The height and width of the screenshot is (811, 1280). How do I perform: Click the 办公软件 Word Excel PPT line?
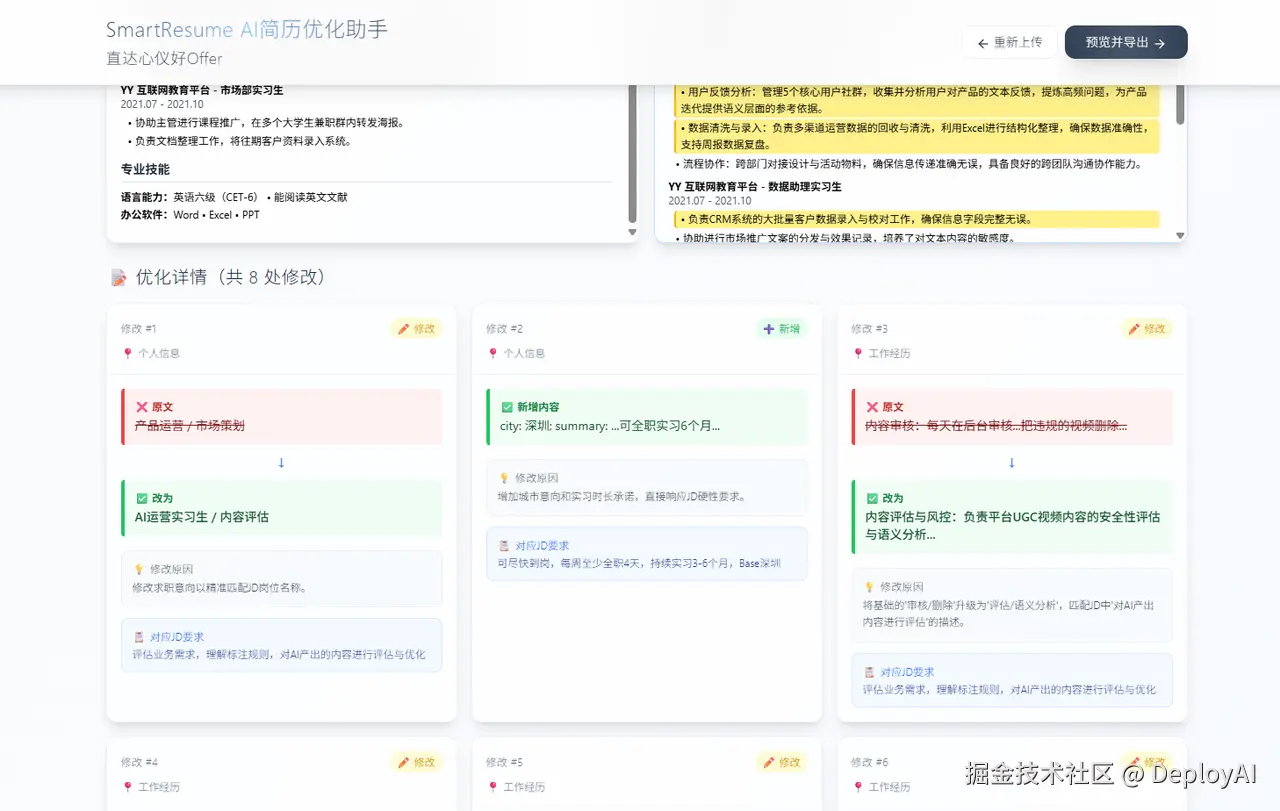(x=190, y=215)
